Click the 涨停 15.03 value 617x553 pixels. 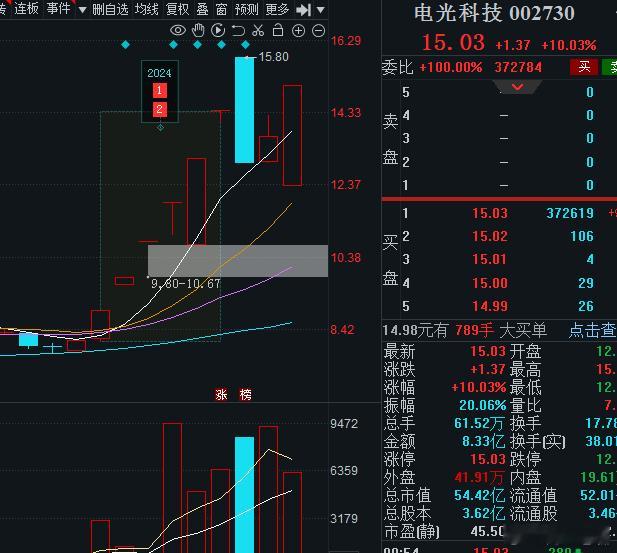[488, 459]
